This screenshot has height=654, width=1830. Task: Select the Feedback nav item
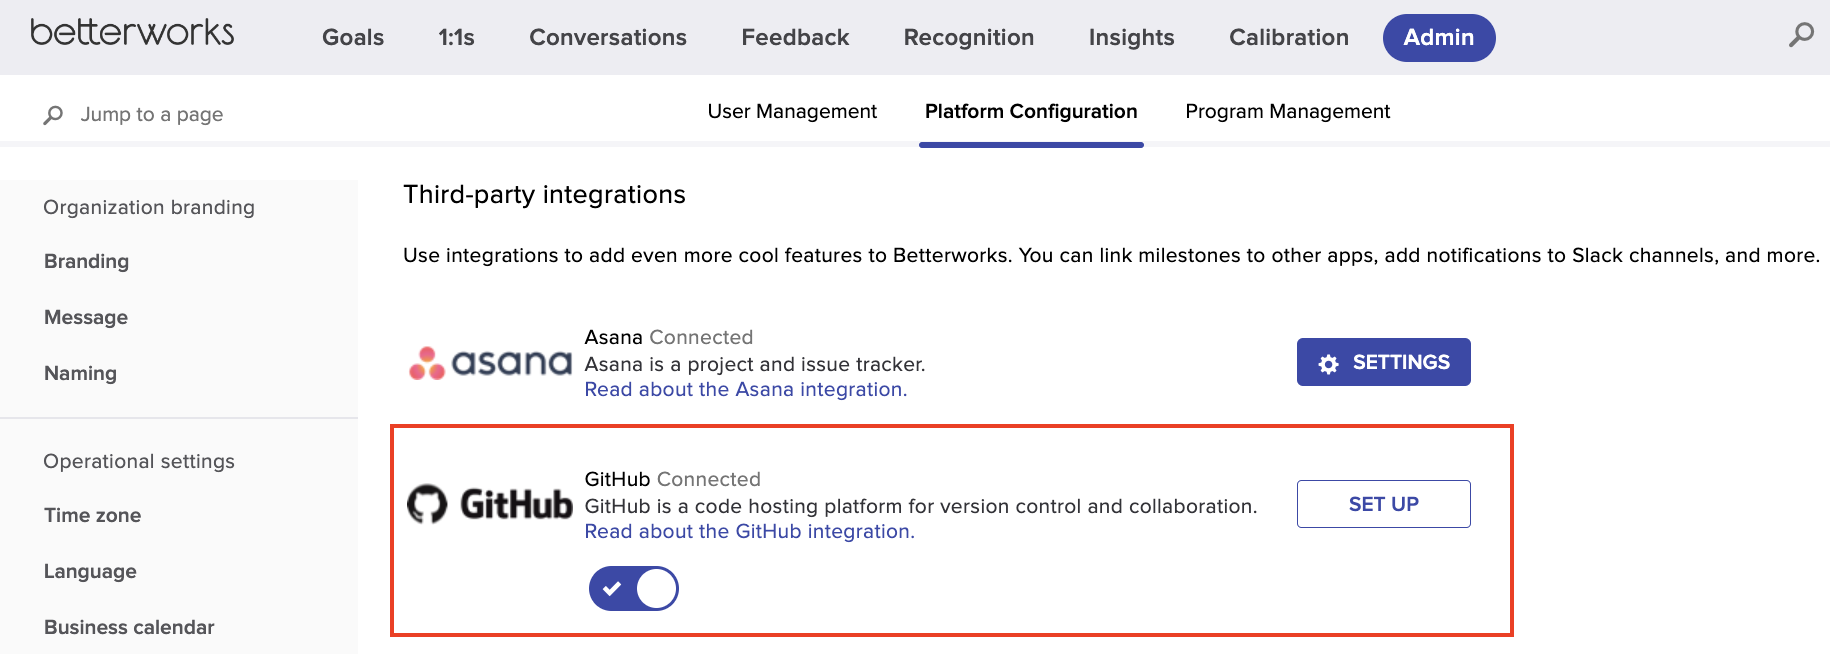[795, 37]
